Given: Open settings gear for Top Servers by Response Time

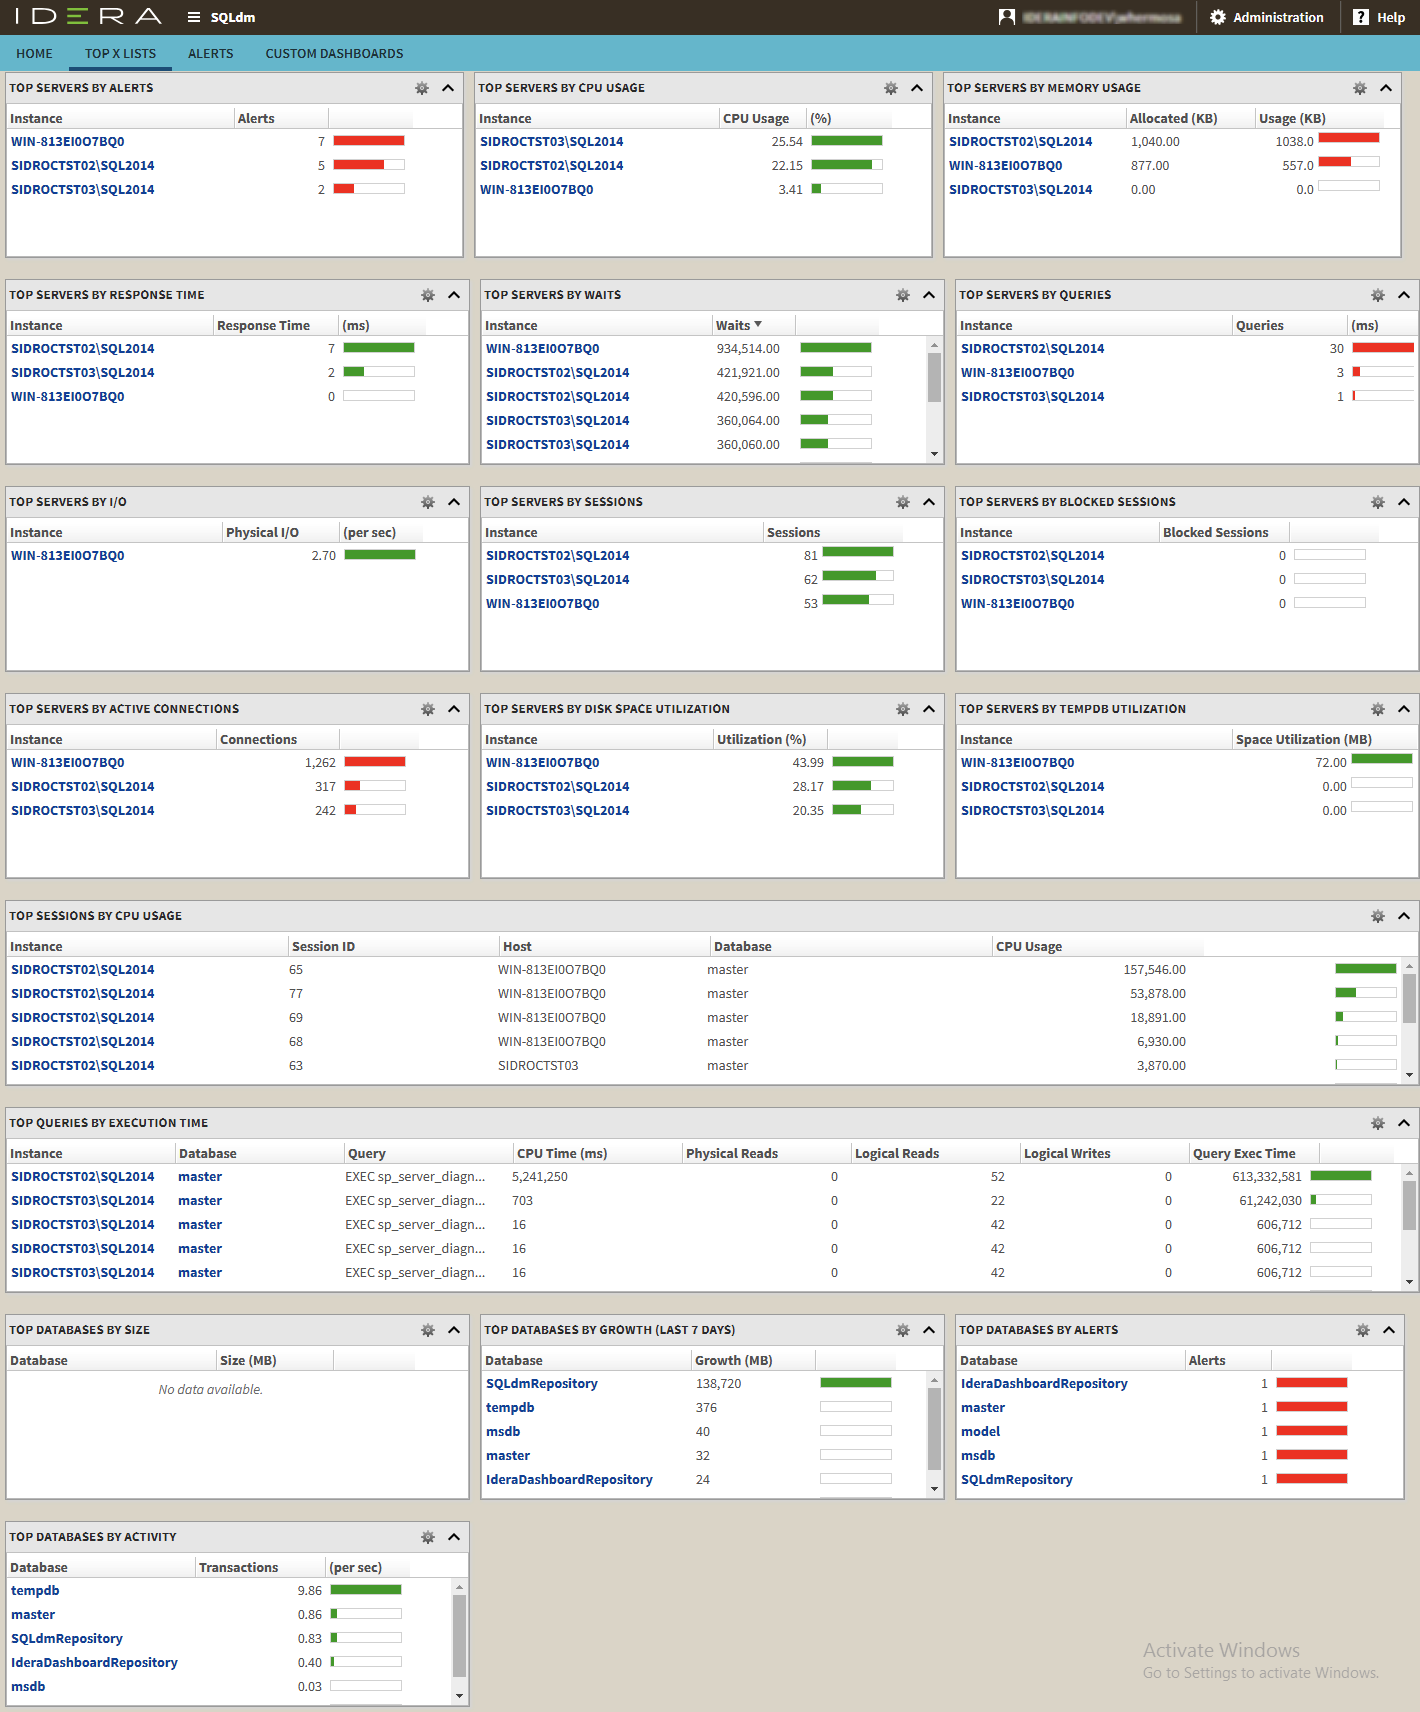Looking at the screenshot, I should pyautogui.click(x=428, y=295).
